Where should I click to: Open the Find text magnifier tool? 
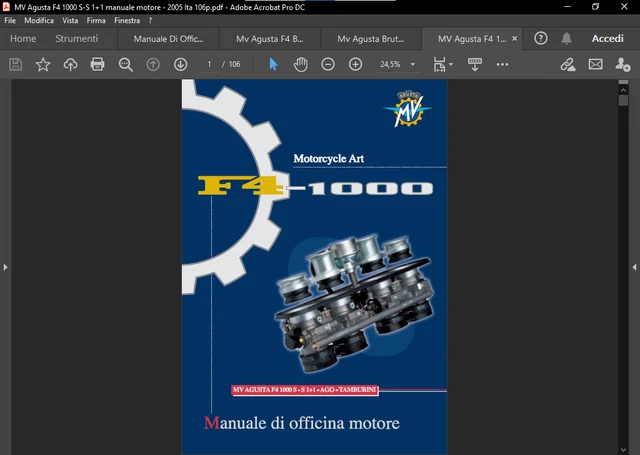point(125,64)
